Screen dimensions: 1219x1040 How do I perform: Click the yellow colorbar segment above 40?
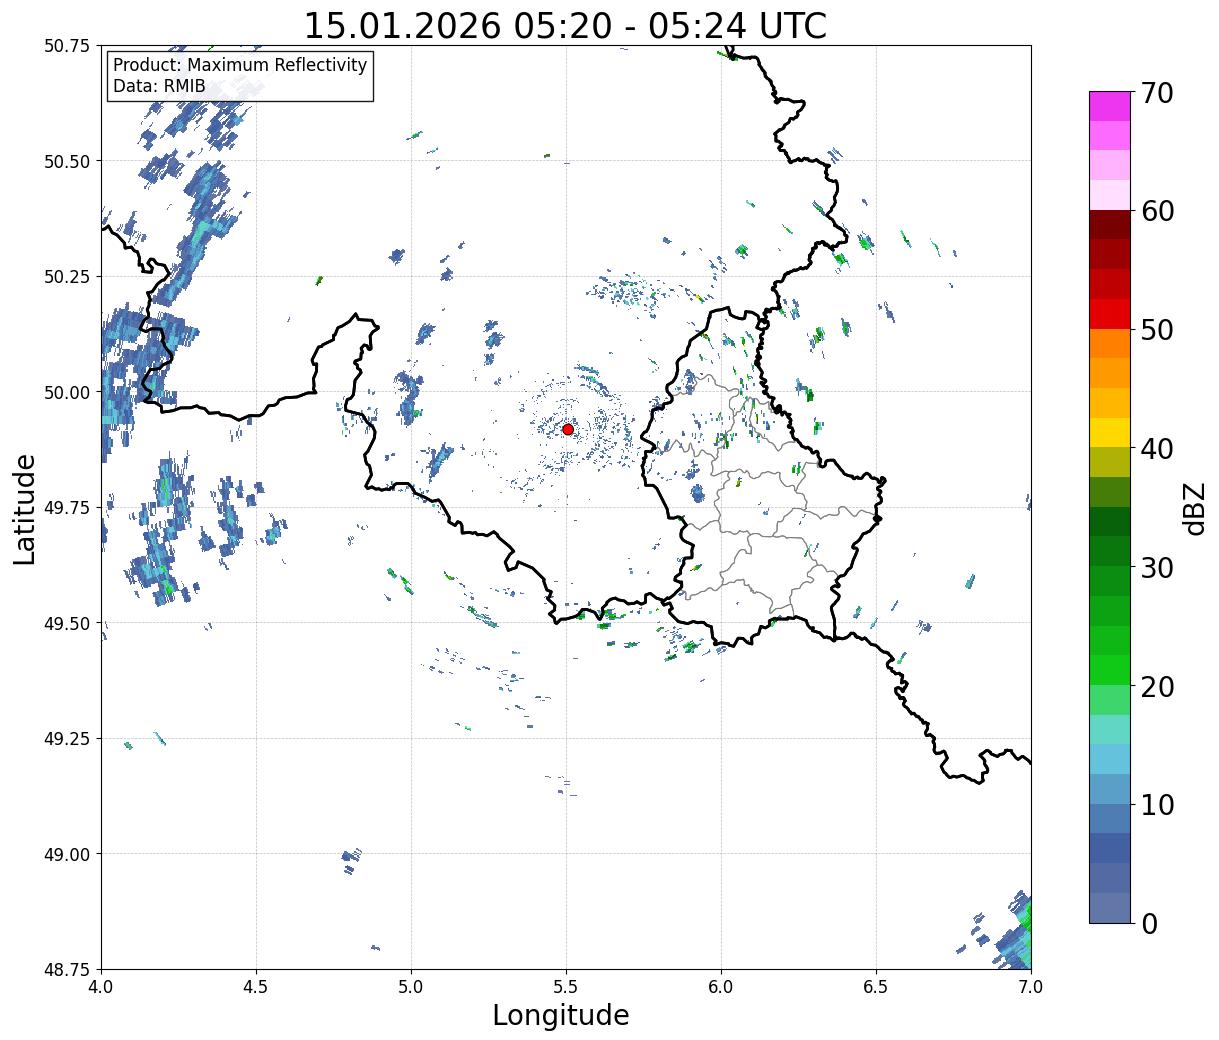1110,432
